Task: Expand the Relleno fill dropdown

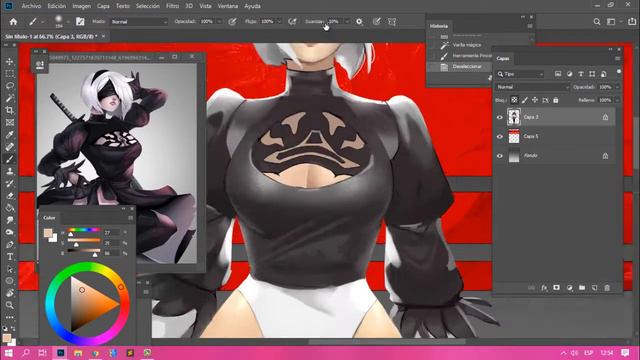Action: click(617, 100)
